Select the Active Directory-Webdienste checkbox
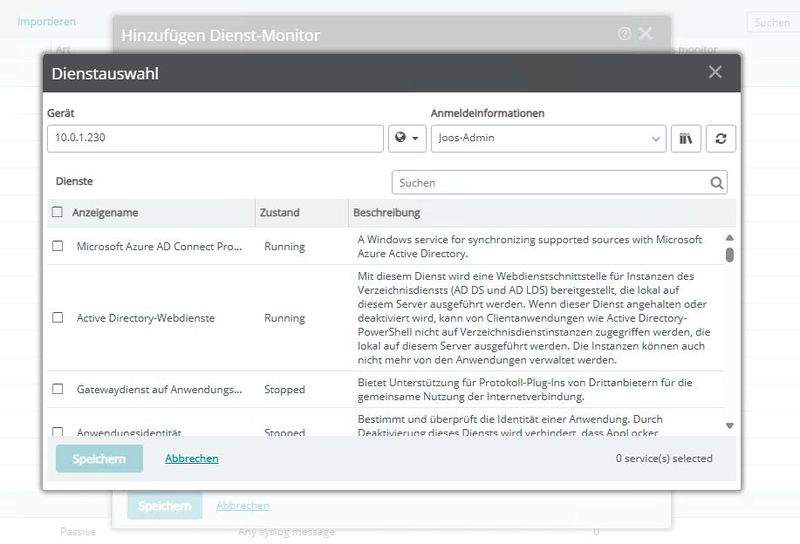The width and height of the screenshot is (800, 544). pos(58,318)
